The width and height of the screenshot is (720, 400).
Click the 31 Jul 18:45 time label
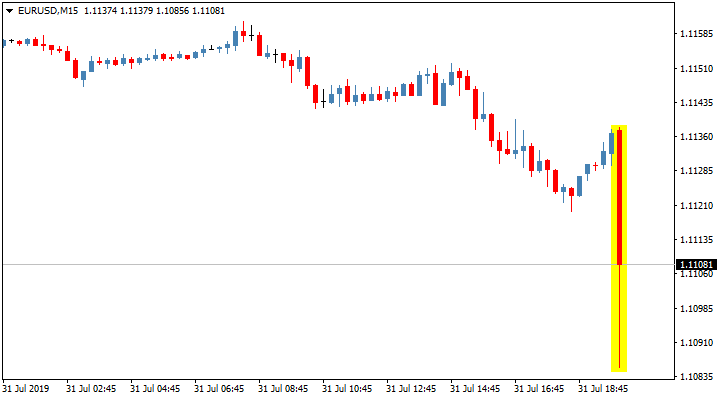(x=603, y=389)
